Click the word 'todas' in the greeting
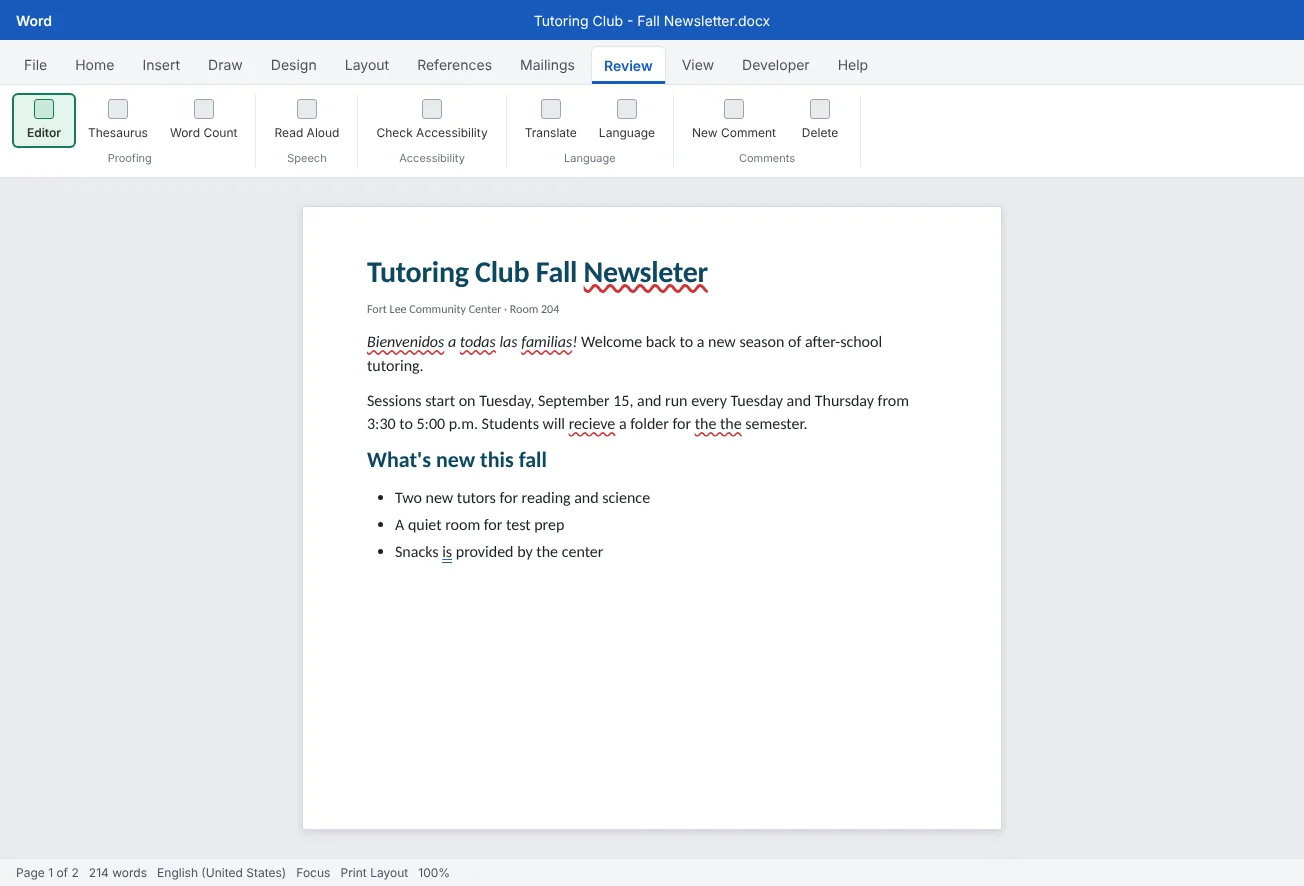This screenshot has height=886, width=1304. (478, 342)
